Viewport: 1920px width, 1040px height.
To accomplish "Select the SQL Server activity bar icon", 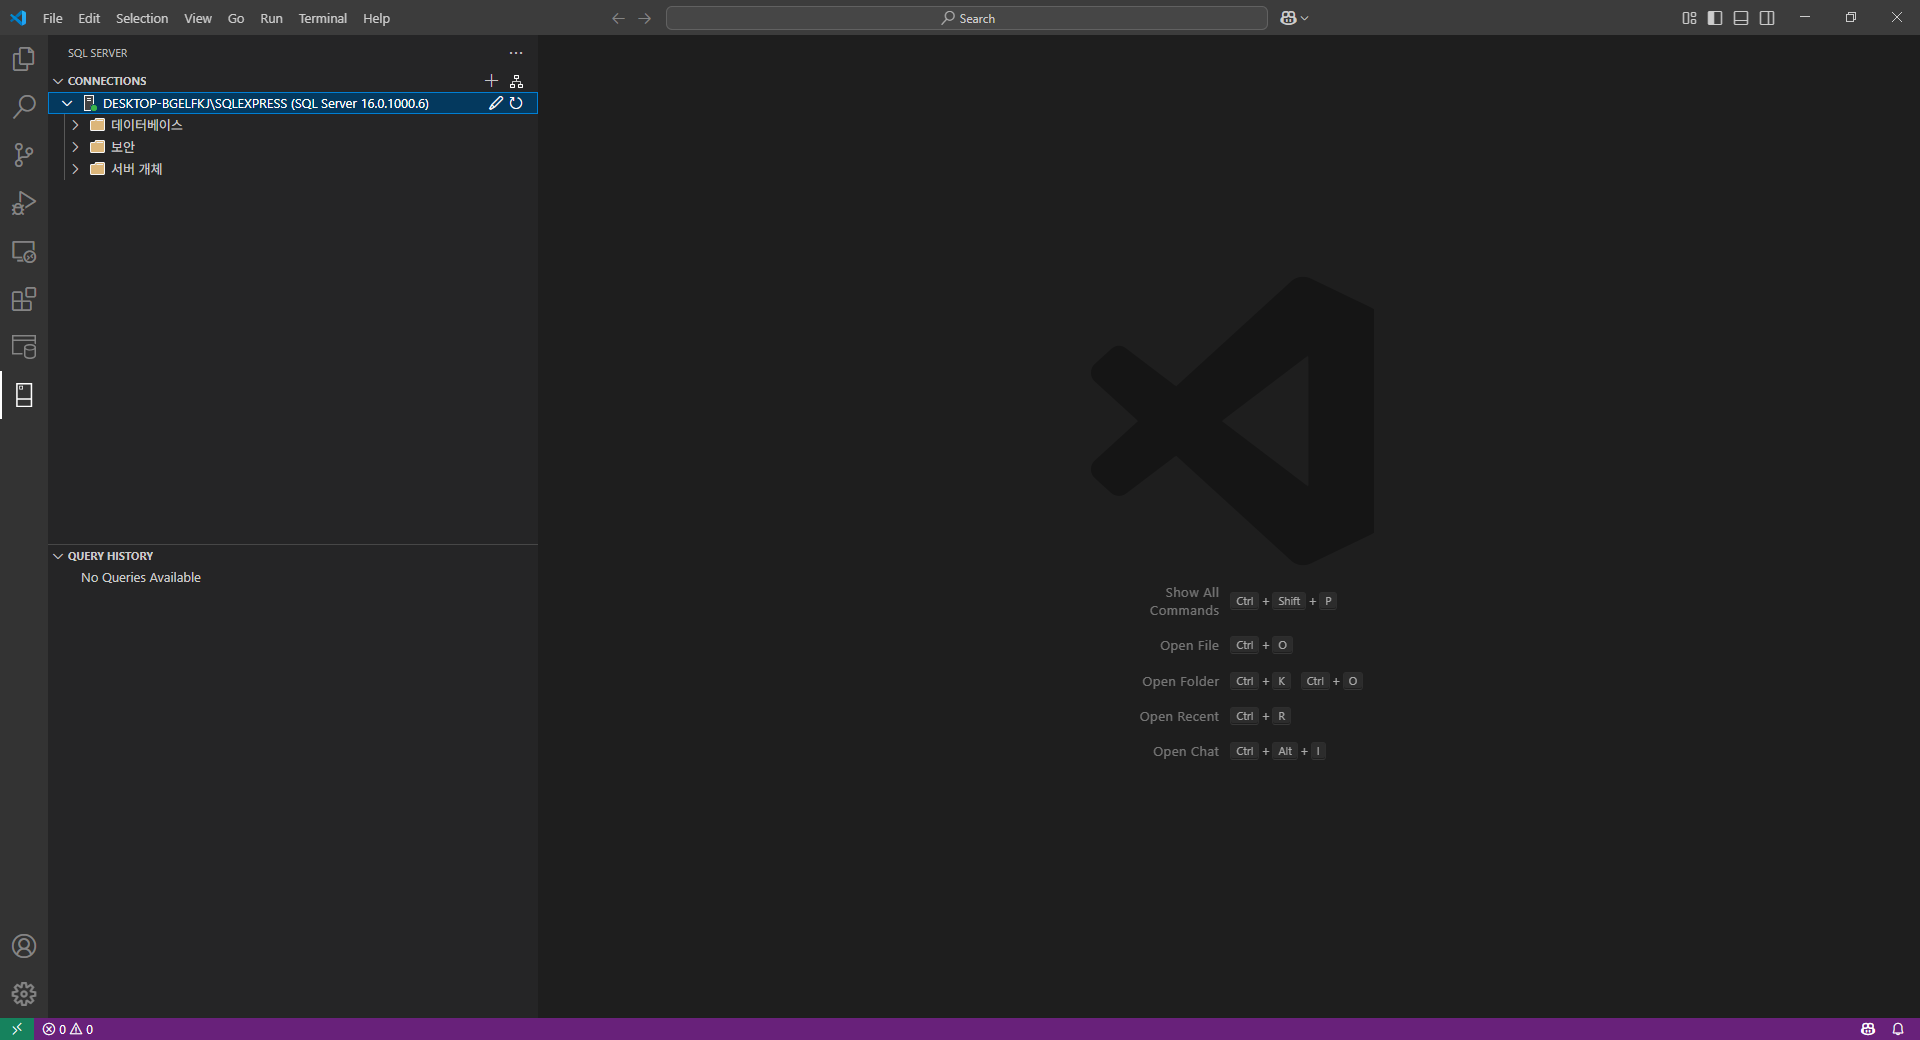I will [24, 395].
